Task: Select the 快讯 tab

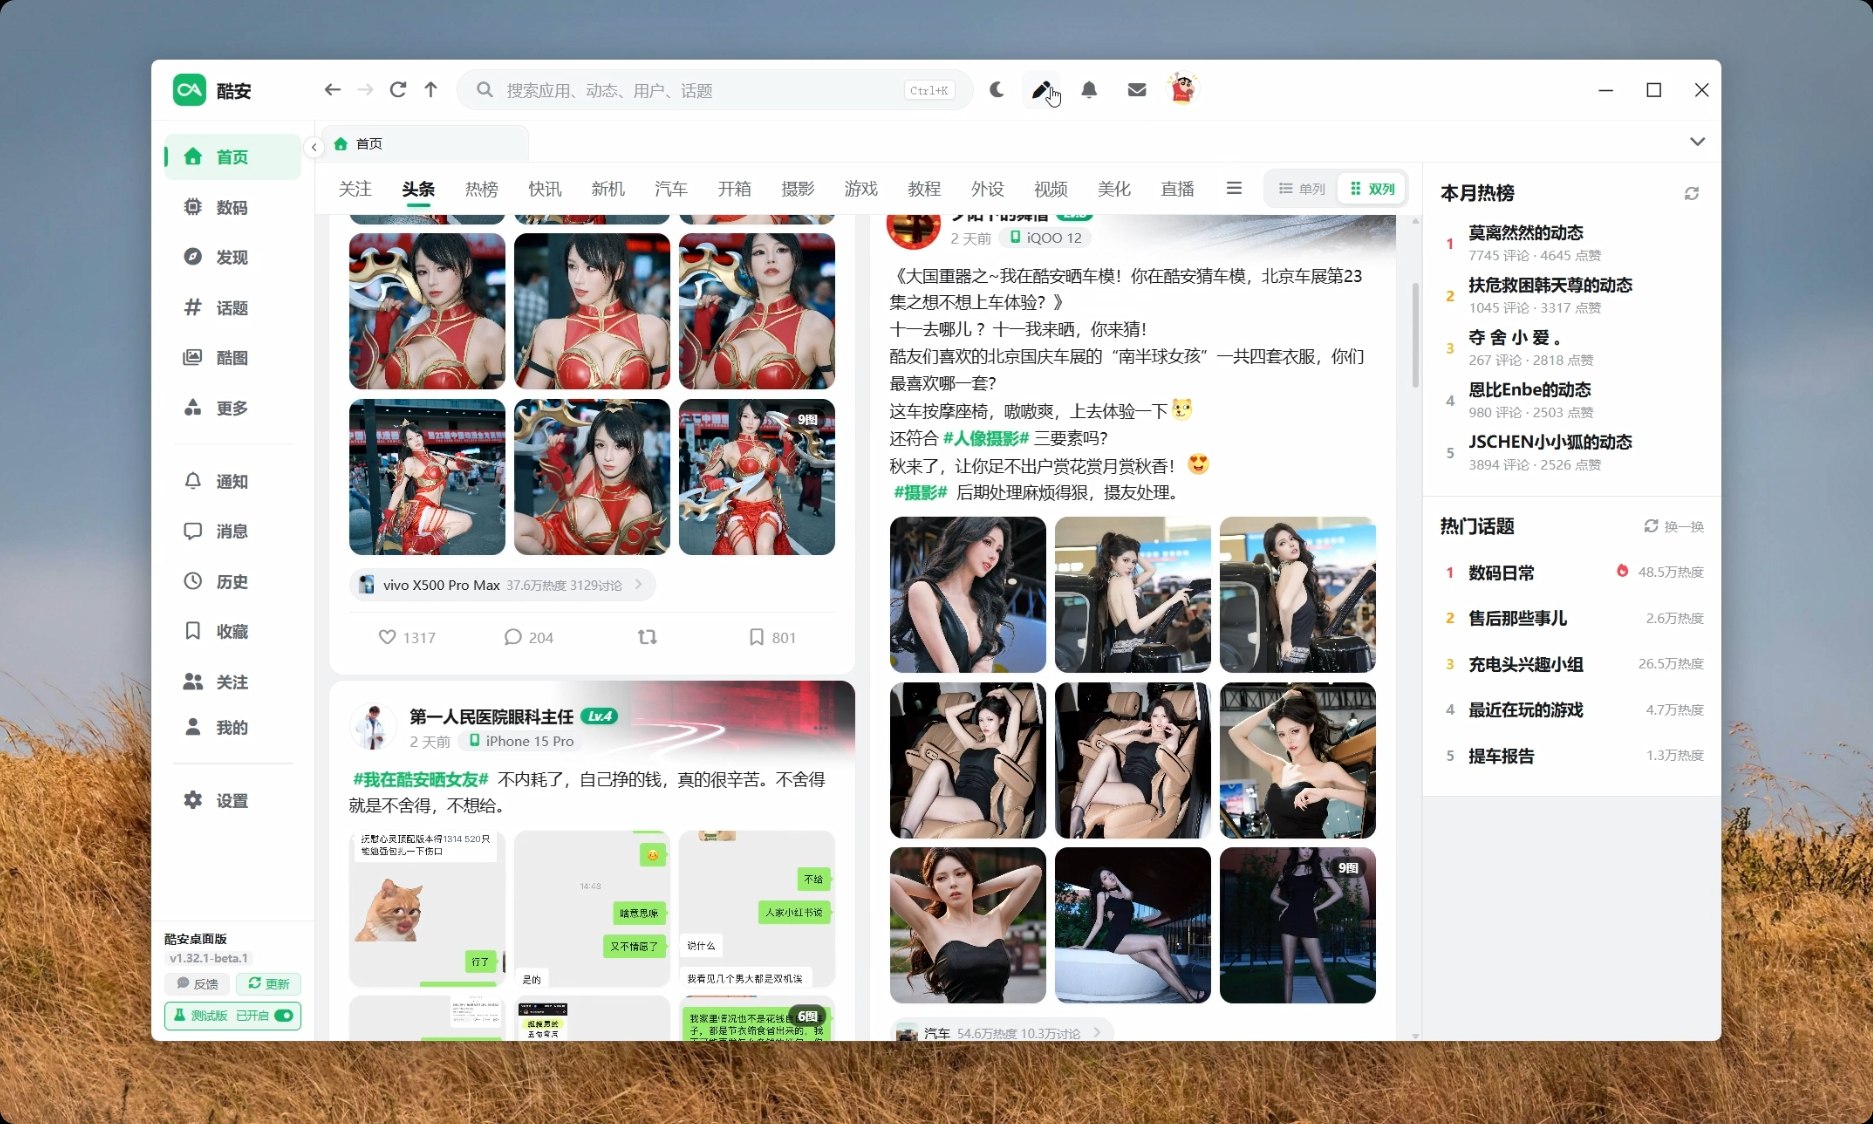Action: 545,189
